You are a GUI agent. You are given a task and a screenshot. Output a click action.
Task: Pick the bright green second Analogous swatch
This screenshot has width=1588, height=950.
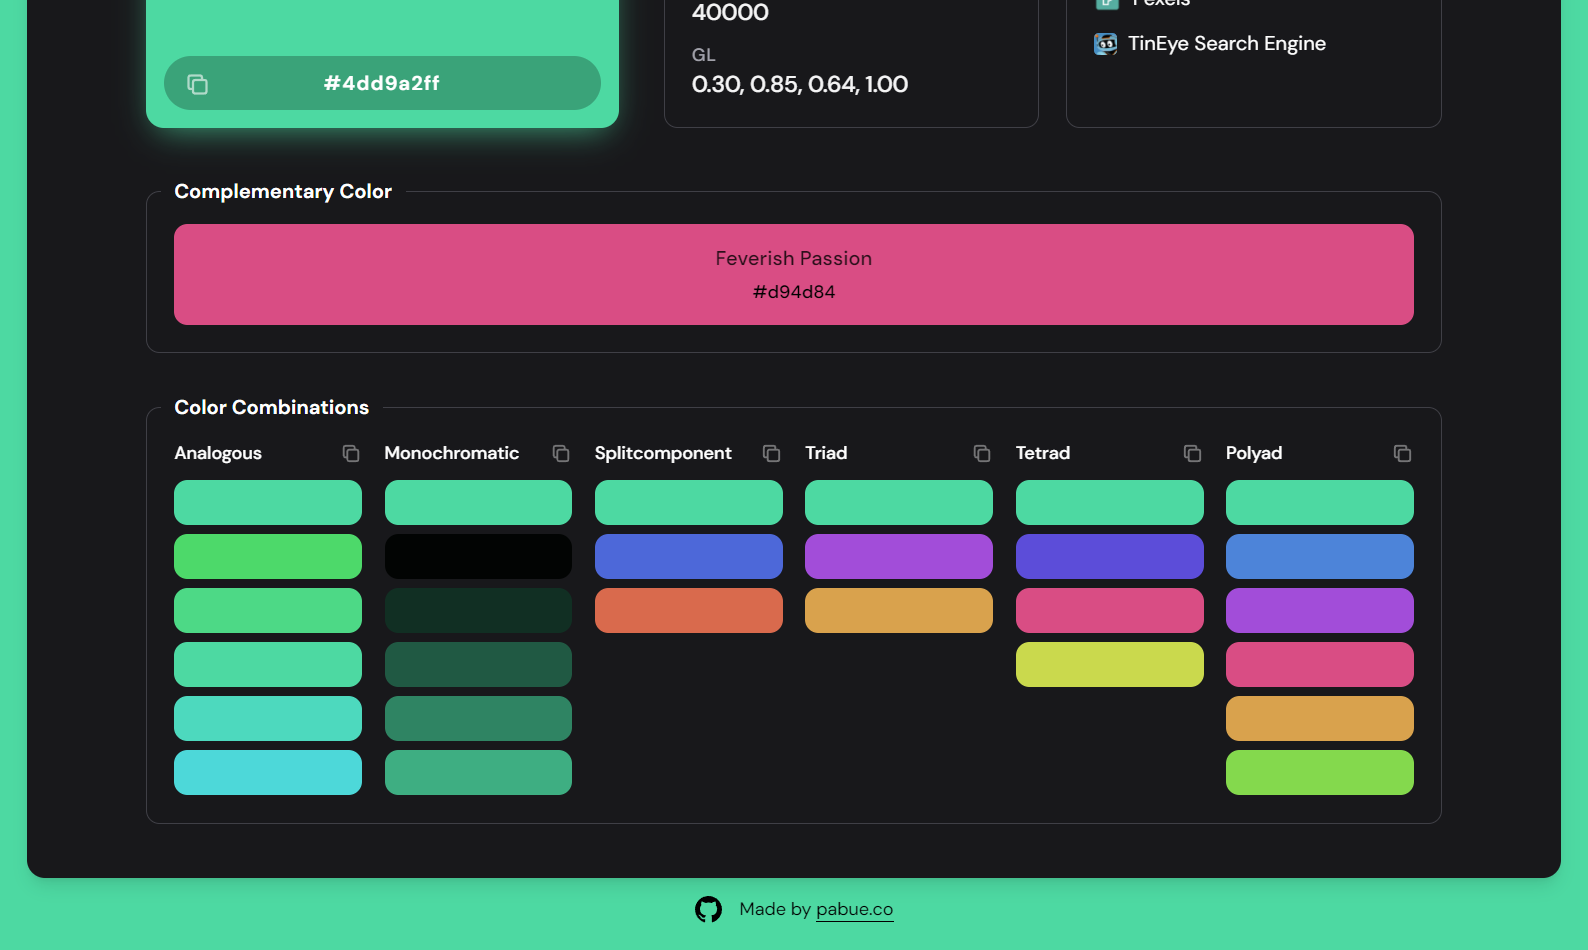tap(268, 556)
